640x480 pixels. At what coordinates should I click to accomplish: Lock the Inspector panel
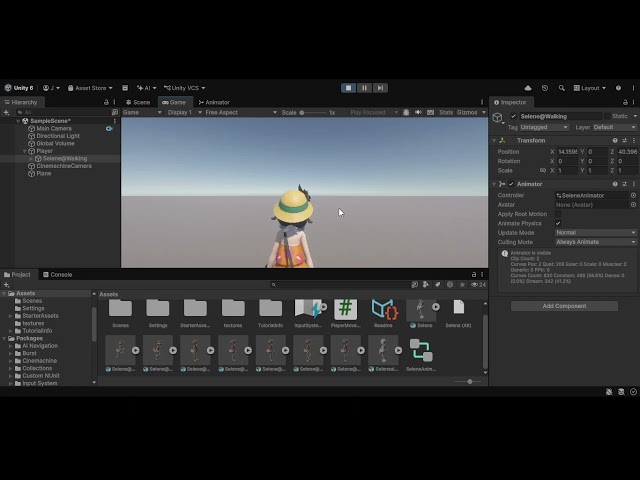[x=625, y=102]
